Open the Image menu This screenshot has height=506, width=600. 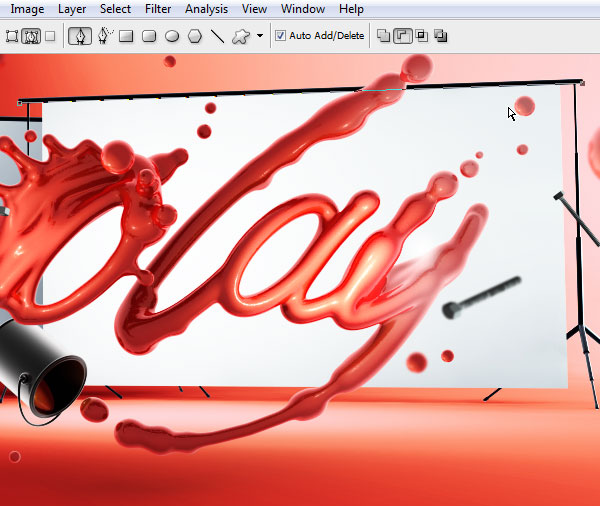click(x=27, y=9)
